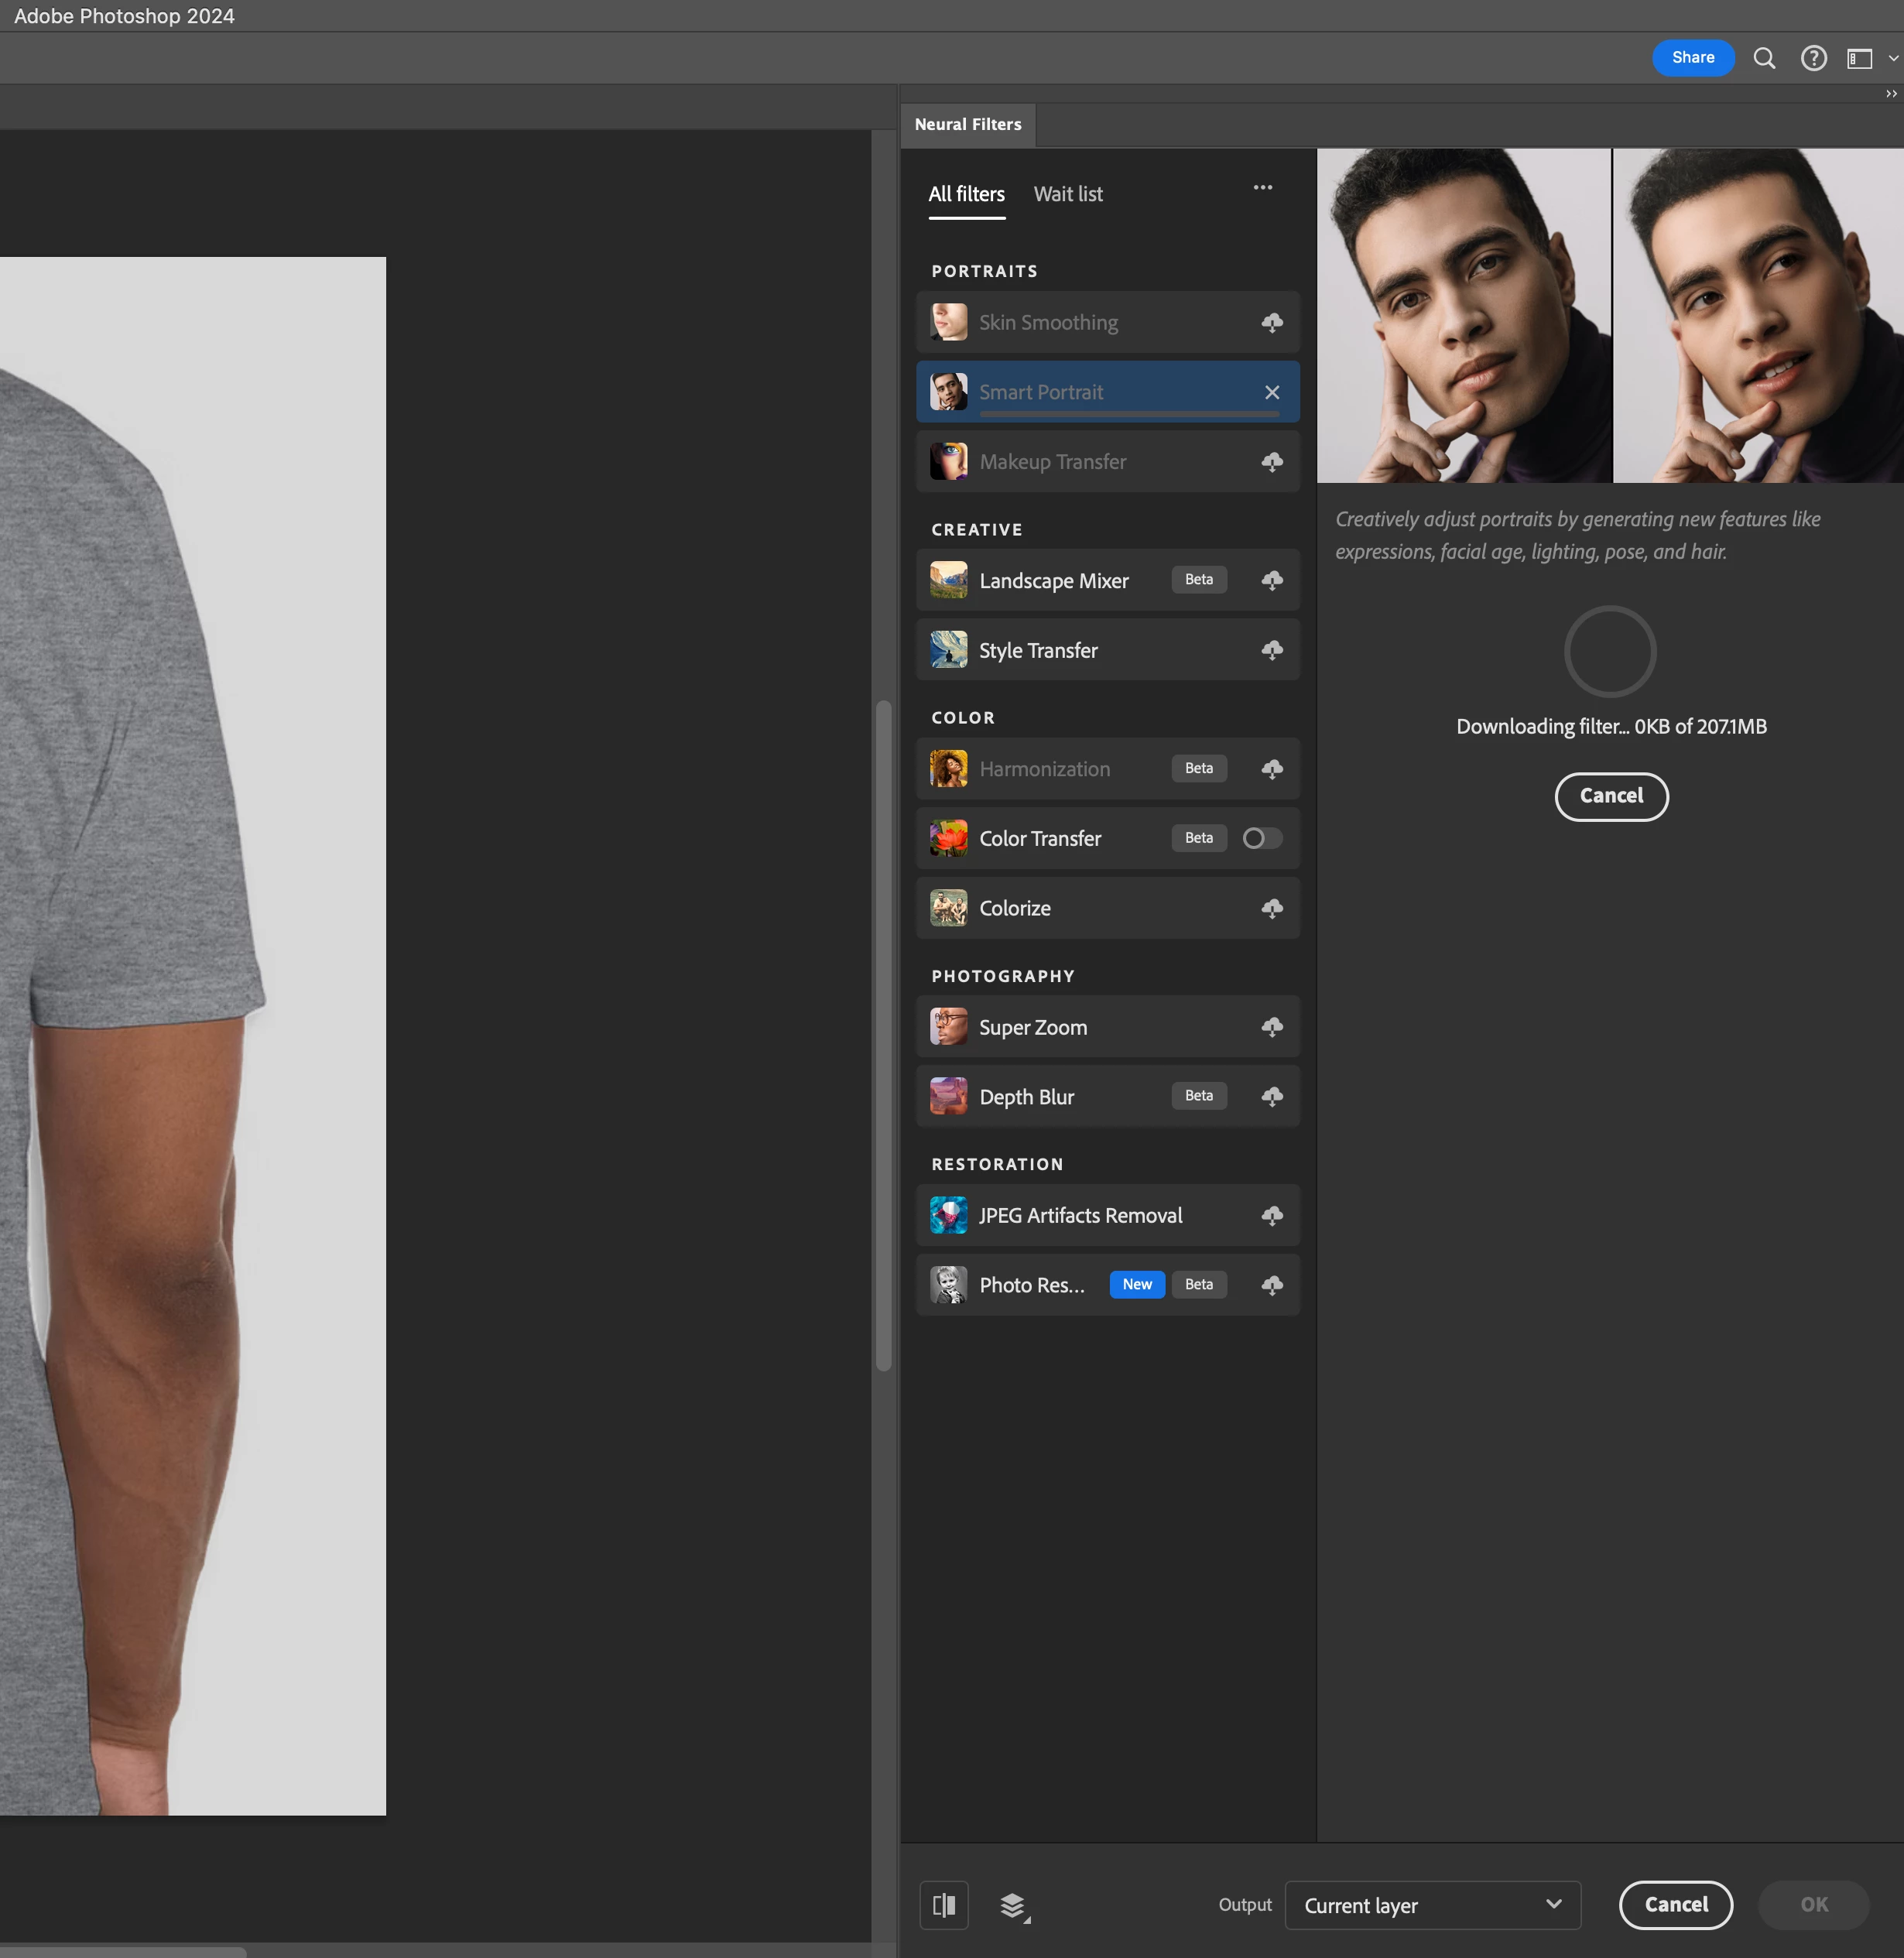Cancel Smart Portrait download with X
Viewport: 1904px width, 1958px height.
tap(1271, 392)
